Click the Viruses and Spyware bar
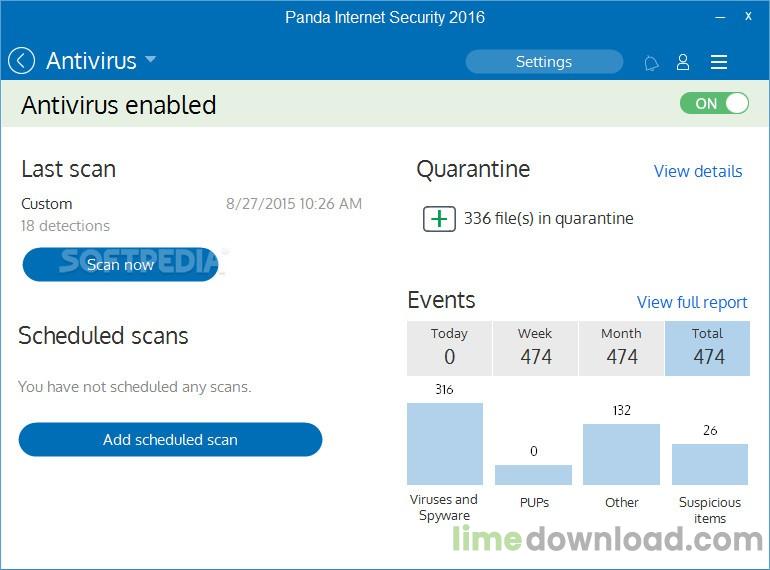Image resolution: width=770 pixels, height=570 pixels. (445, 443)
